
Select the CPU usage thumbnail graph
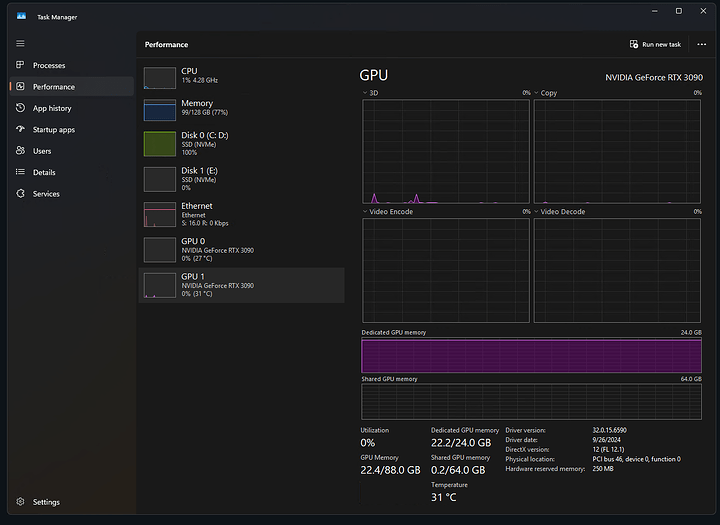tap(159, 78)
